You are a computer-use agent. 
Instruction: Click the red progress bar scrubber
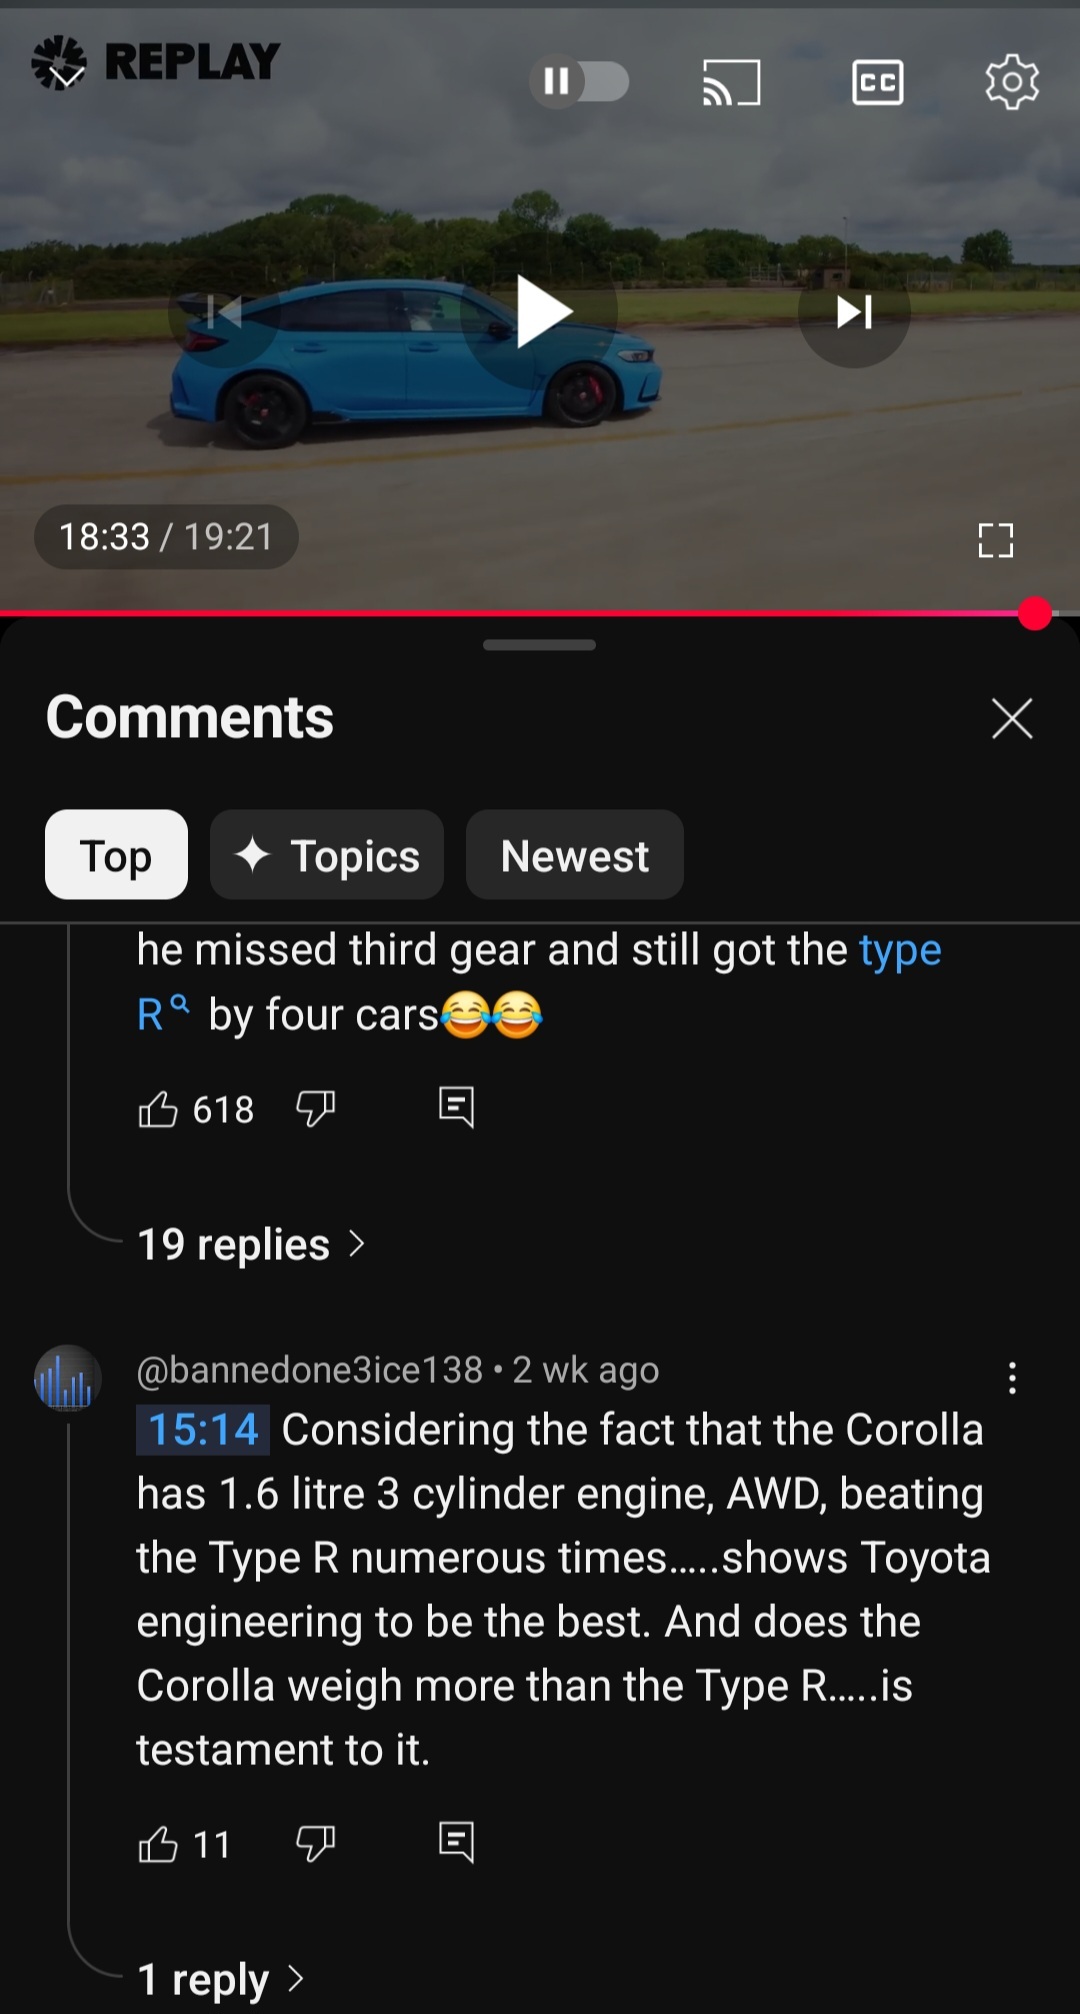(x=1035, y=613)
